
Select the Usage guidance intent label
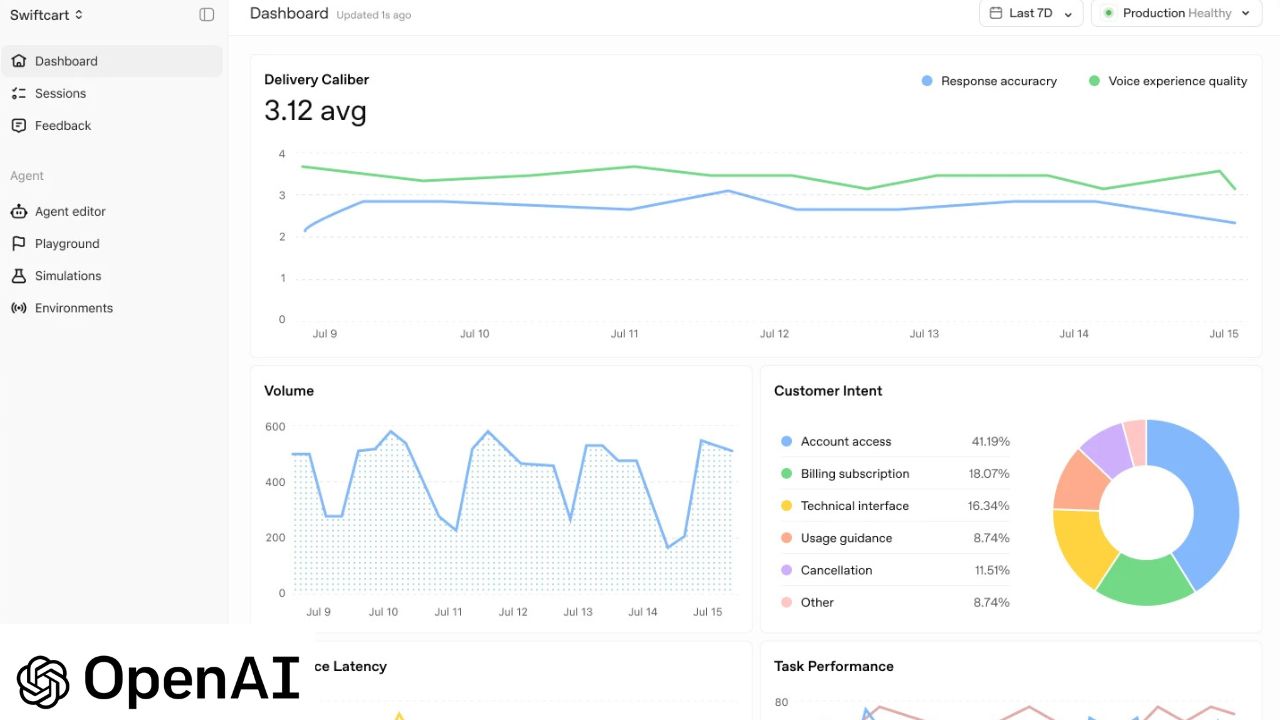click(846, 537)
